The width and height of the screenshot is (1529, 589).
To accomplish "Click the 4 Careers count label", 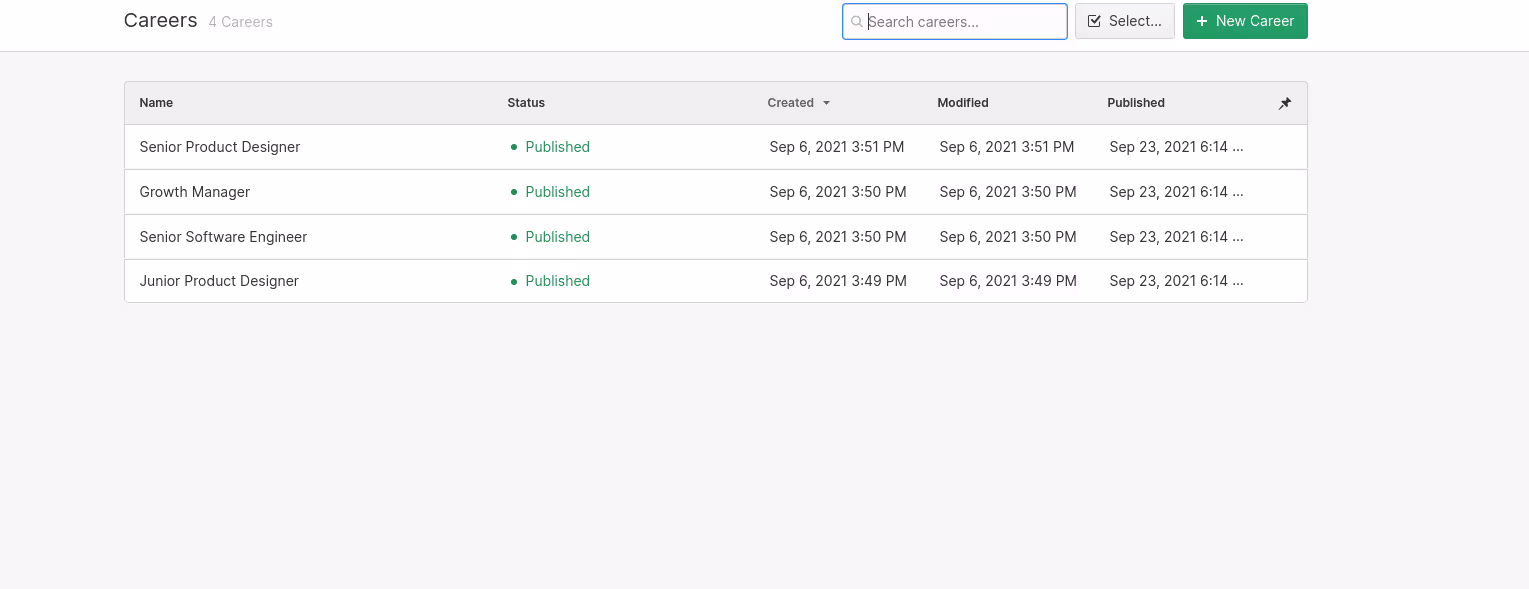I will (x=240, y=22).
